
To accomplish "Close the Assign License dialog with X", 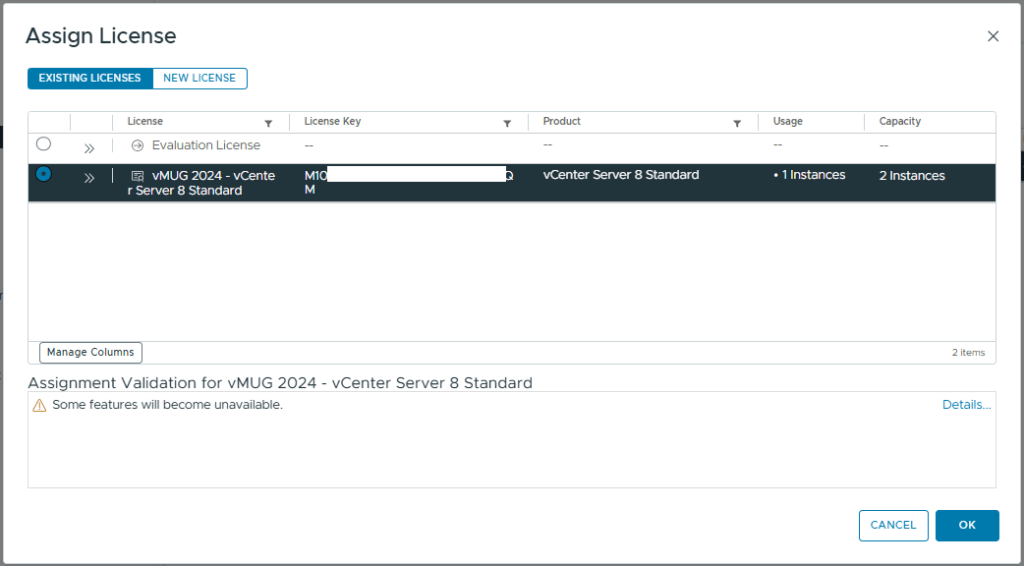I will click(x=993, y=36).
